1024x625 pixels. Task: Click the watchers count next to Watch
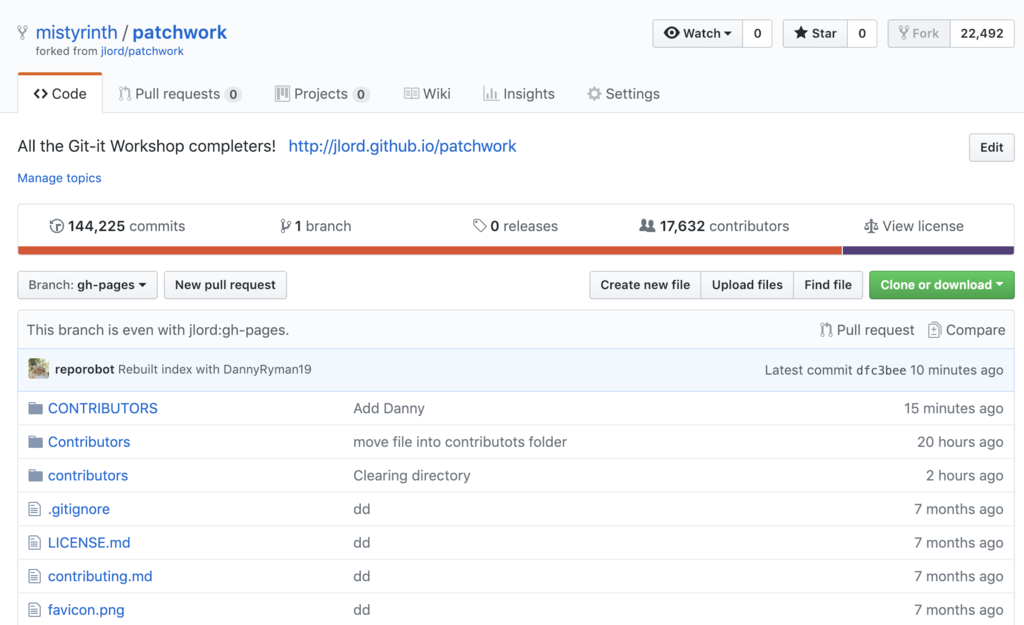coord(758,33)
